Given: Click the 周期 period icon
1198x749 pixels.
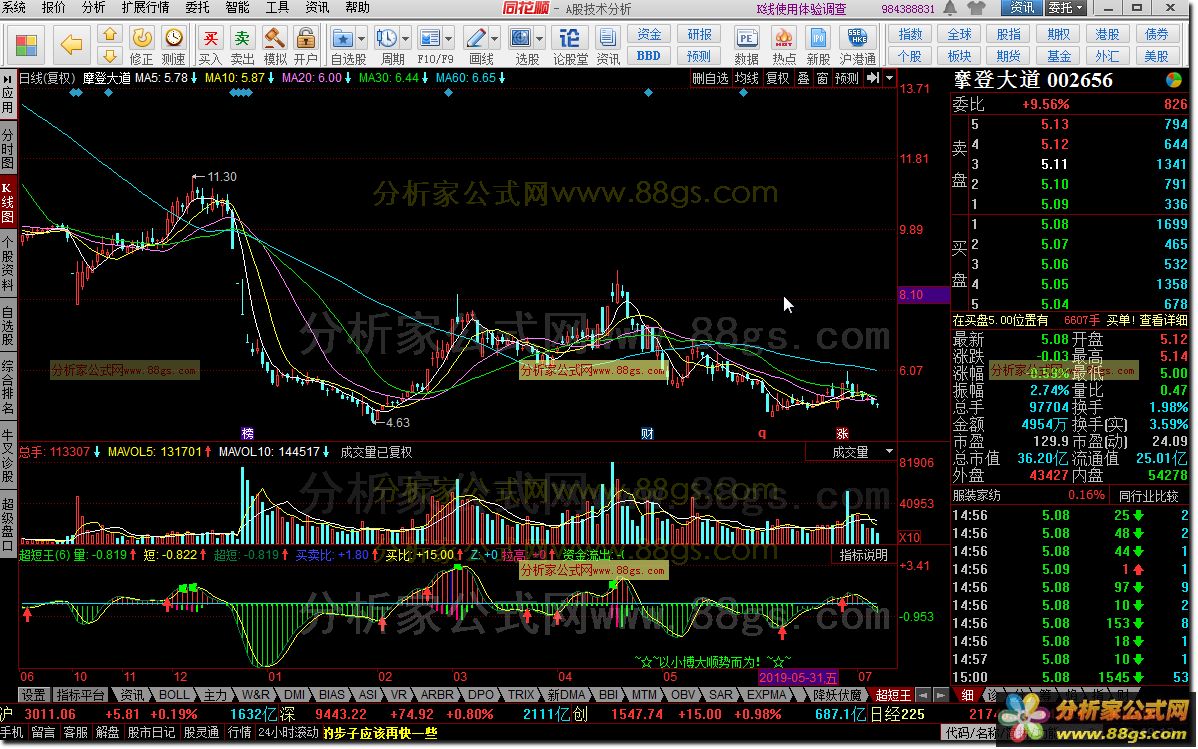Looking at the screenshot, I should point(387,38).
